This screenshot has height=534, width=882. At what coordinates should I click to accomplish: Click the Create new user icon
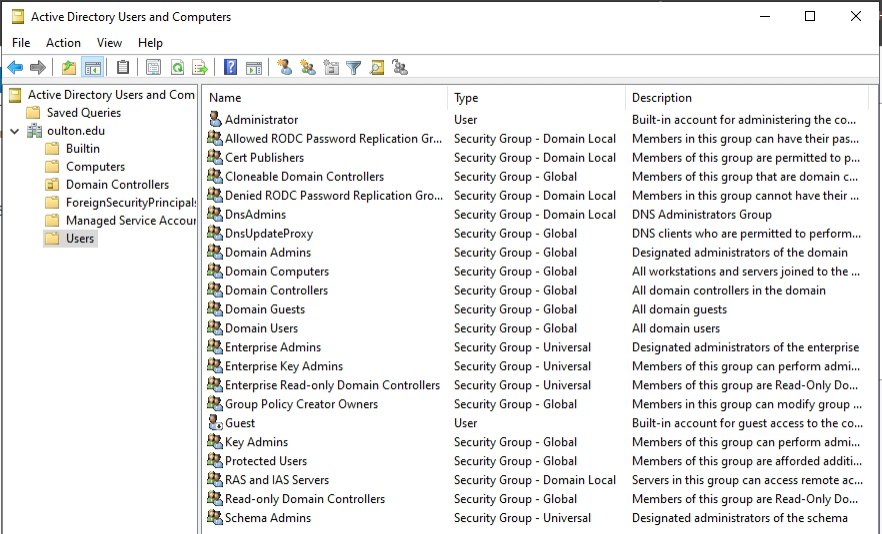(x=284, y=68)
